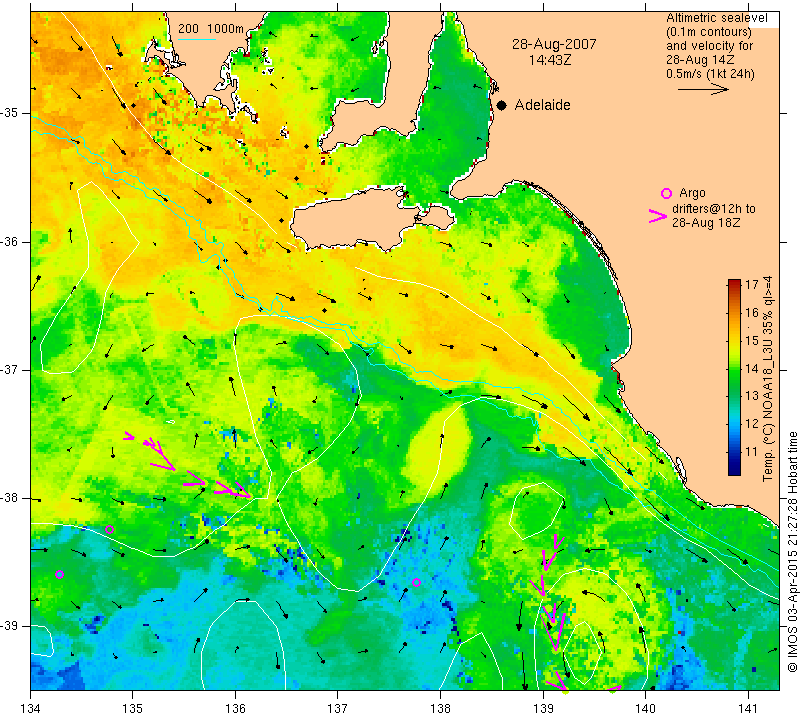The width and height of the screenshot is (800, 720).
Task: Click the 16 value on the color scale
Action: click(752, 312)
